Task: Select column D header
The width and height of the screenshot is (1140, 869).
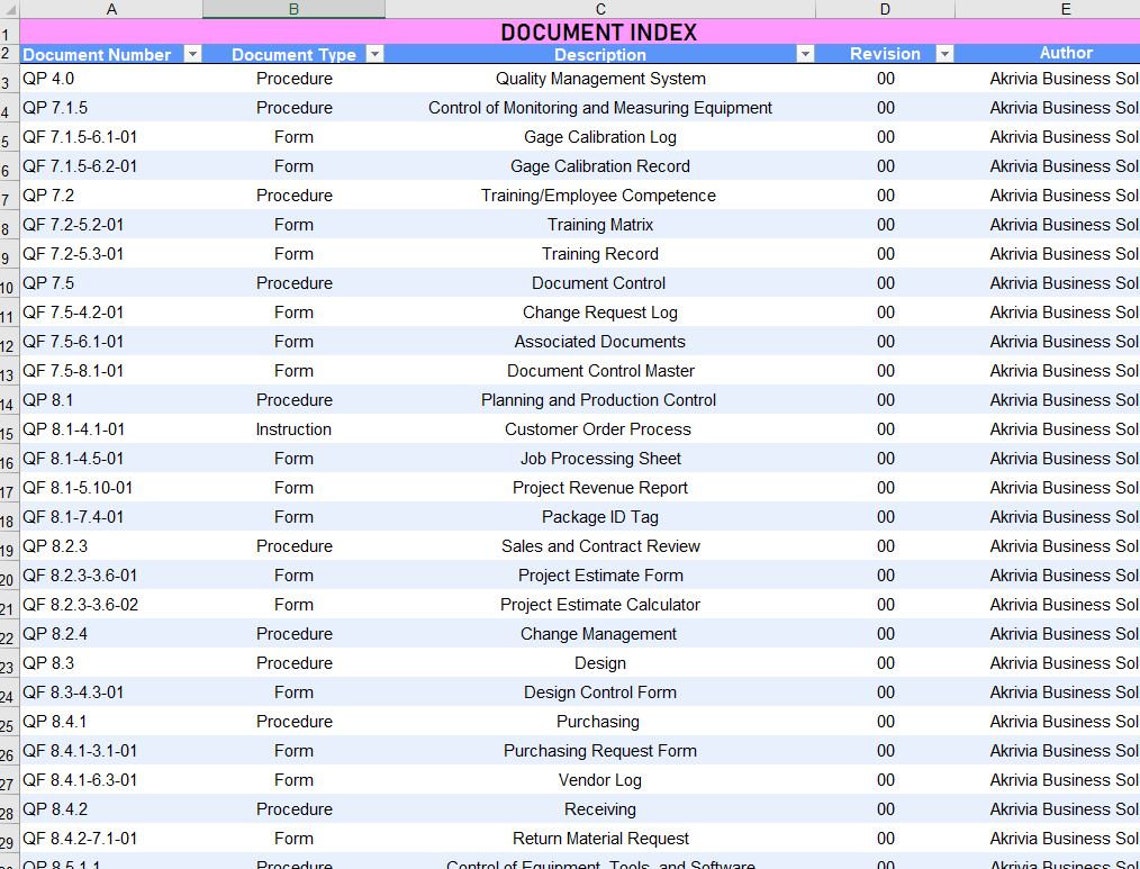Action: pos(885,10)
